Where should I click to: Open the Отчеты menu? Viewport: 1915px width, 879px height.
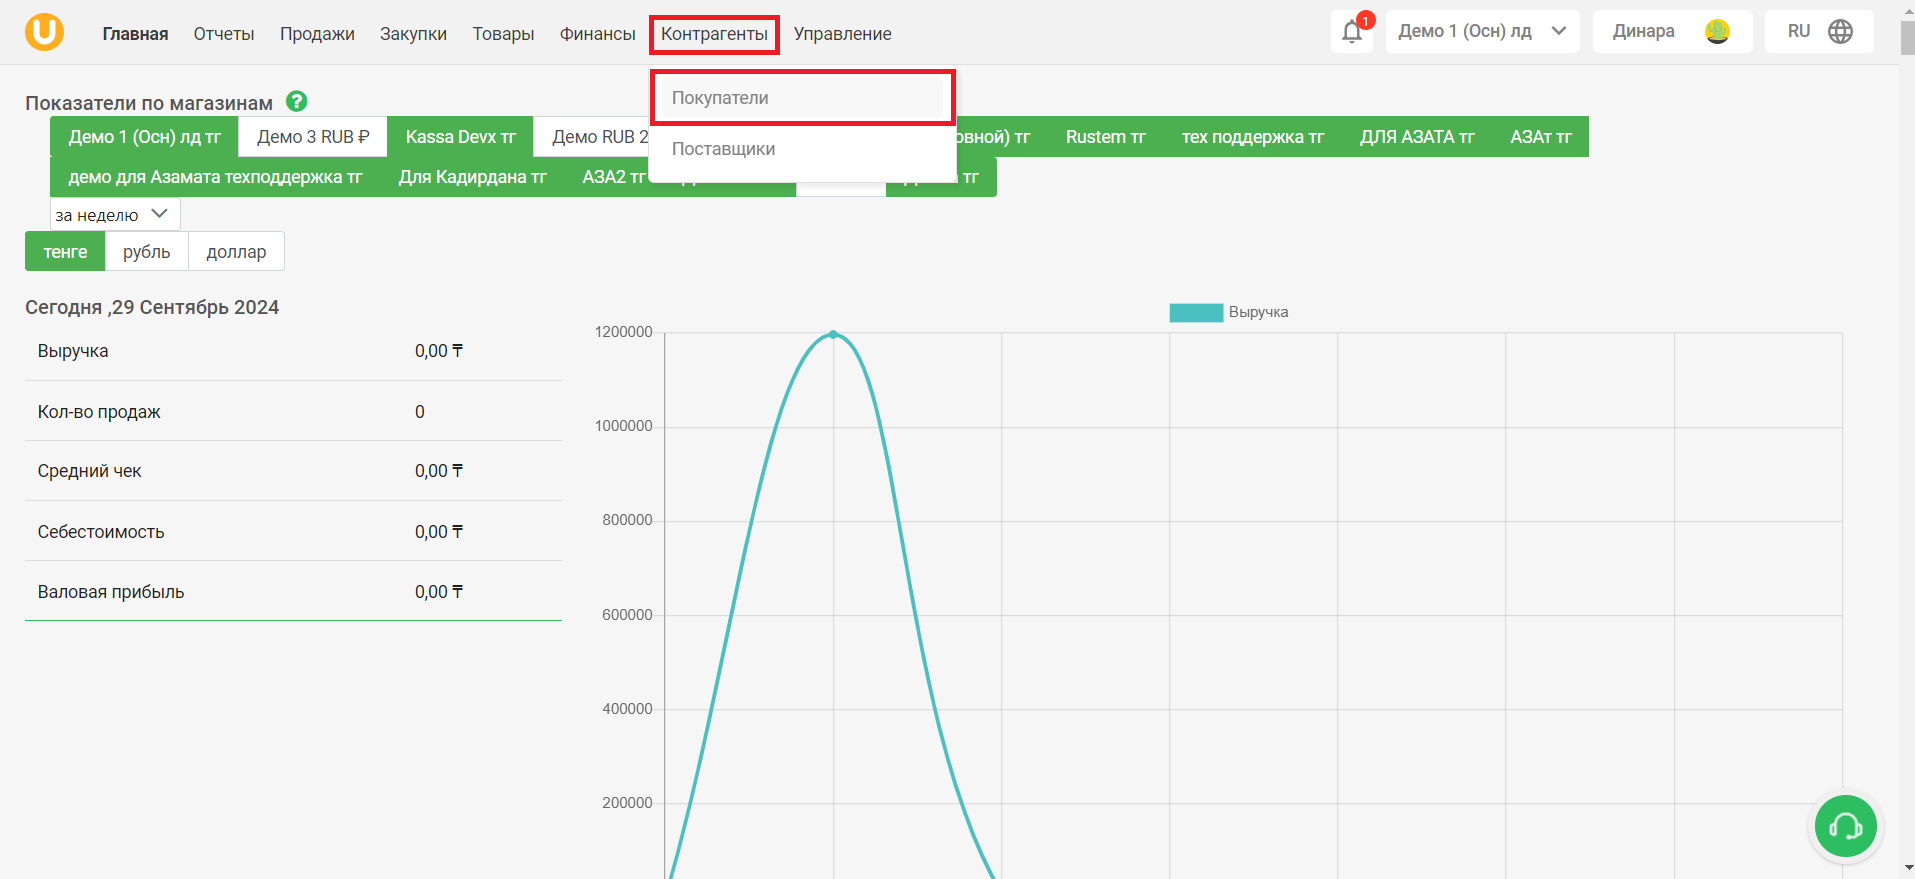(224, 34)
